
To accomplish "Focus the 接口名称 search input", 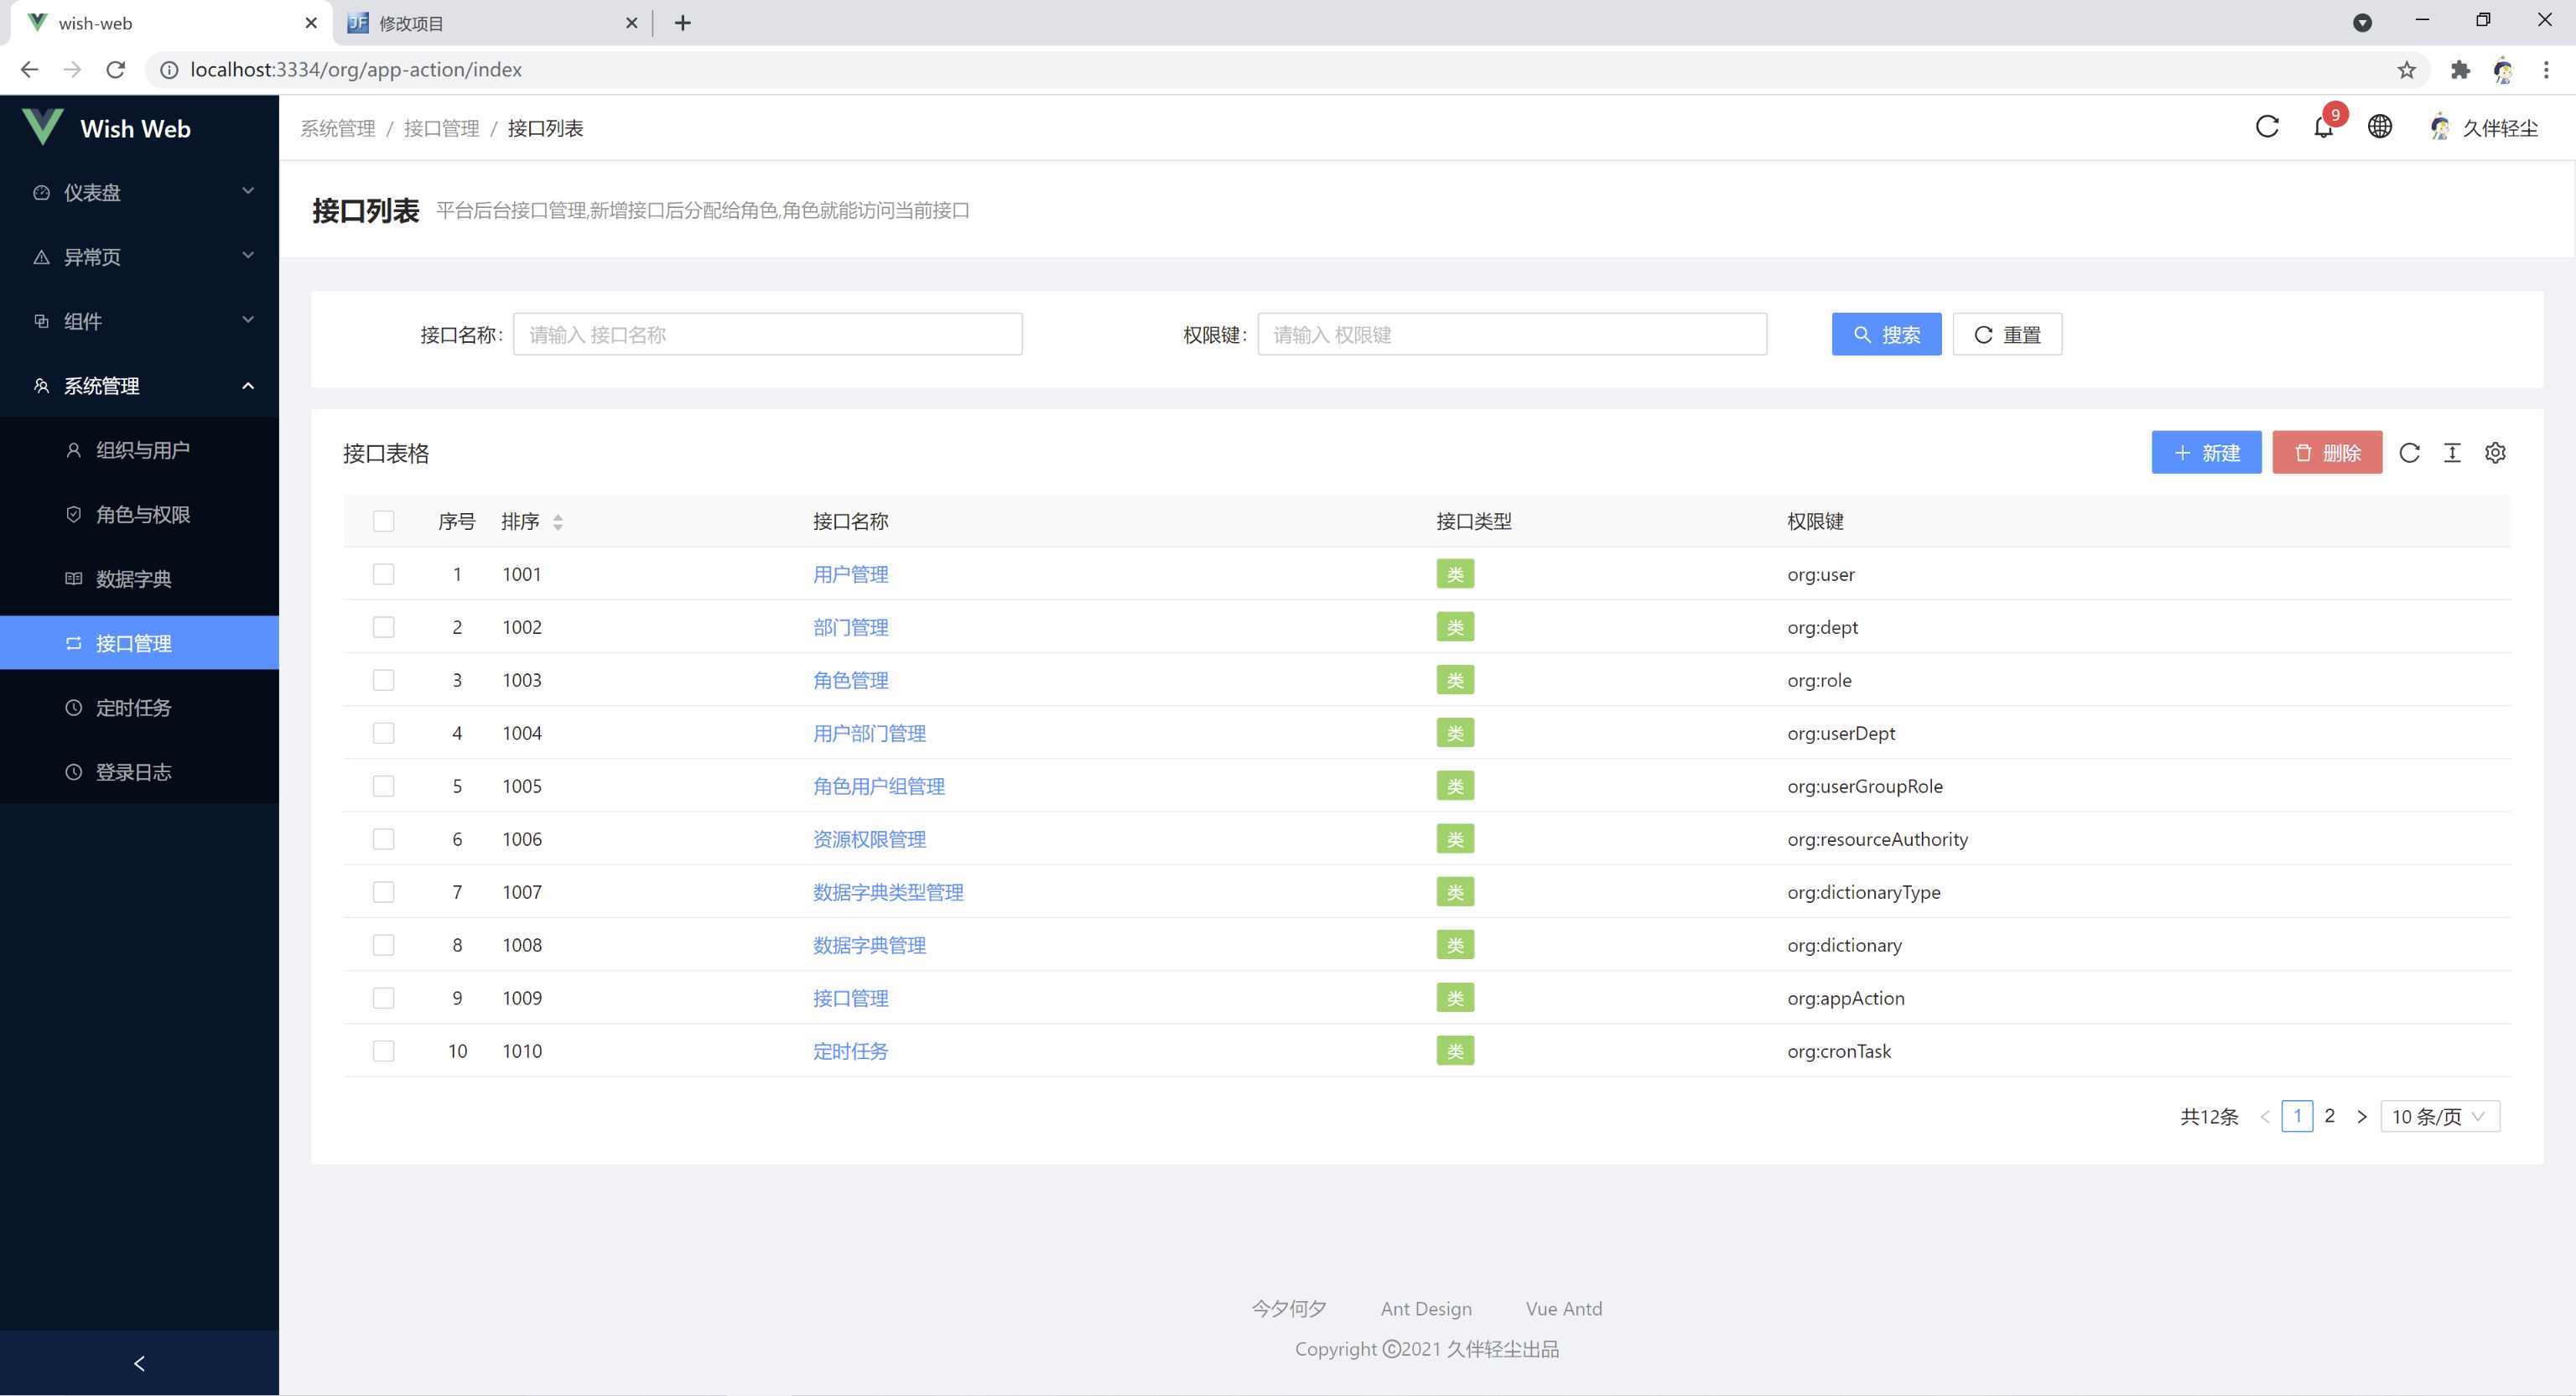I will click(768, 334).
